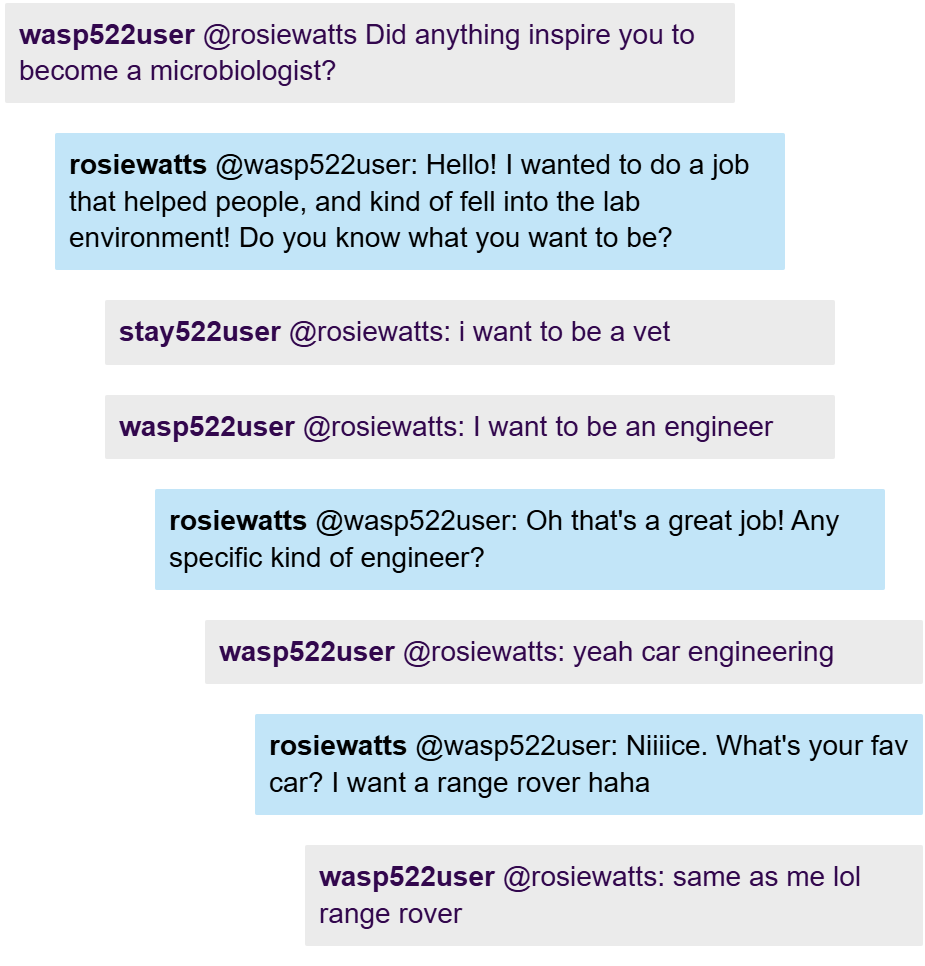Open rosiewatts profile from the lab environment reply
925x966 pixels.
pos(138,165)
